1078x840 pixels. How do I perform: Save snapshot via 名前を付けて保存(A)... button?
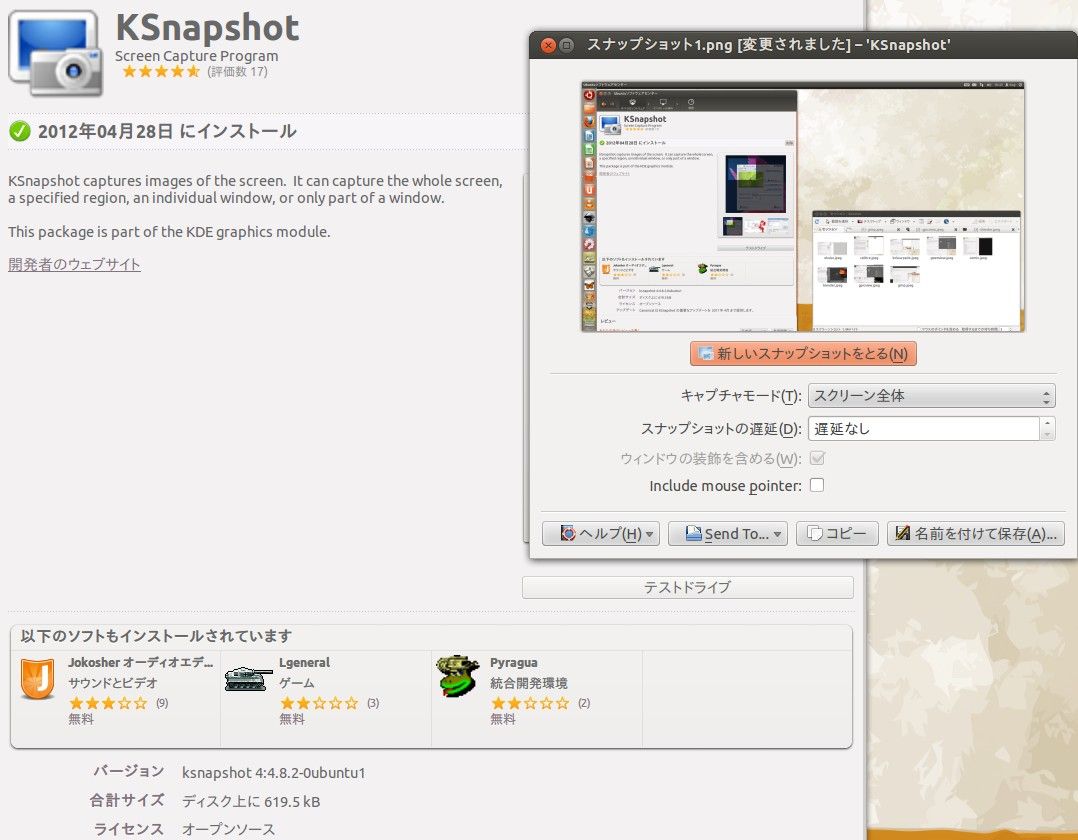tap(976, 533)
